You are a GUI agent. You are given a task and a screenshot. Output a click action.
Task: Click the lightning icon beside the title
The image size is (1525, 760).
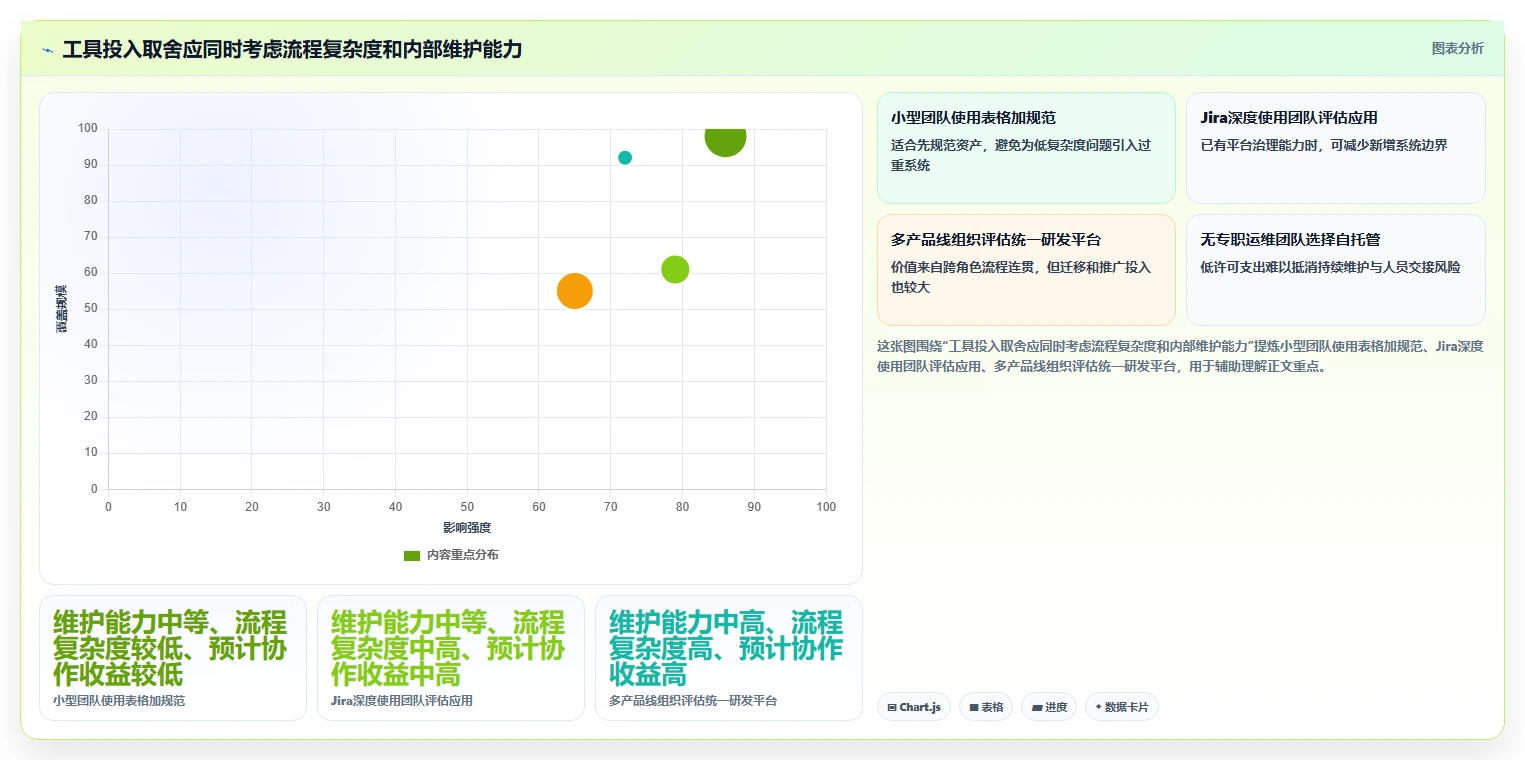[47, 49]
